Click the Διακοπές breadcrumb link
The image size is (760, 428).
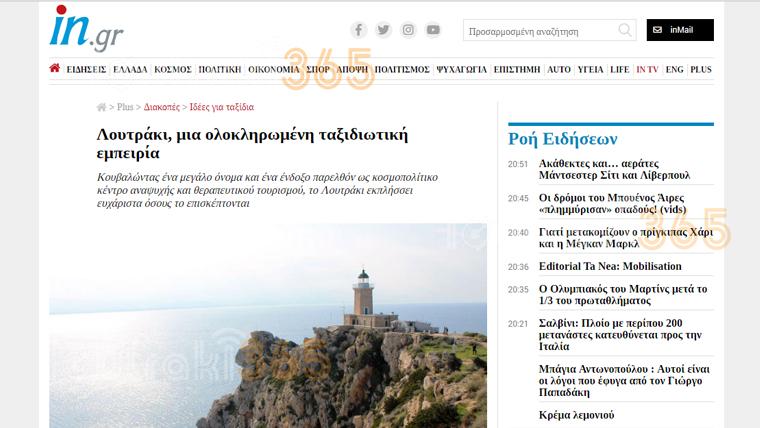coord(161,107)
